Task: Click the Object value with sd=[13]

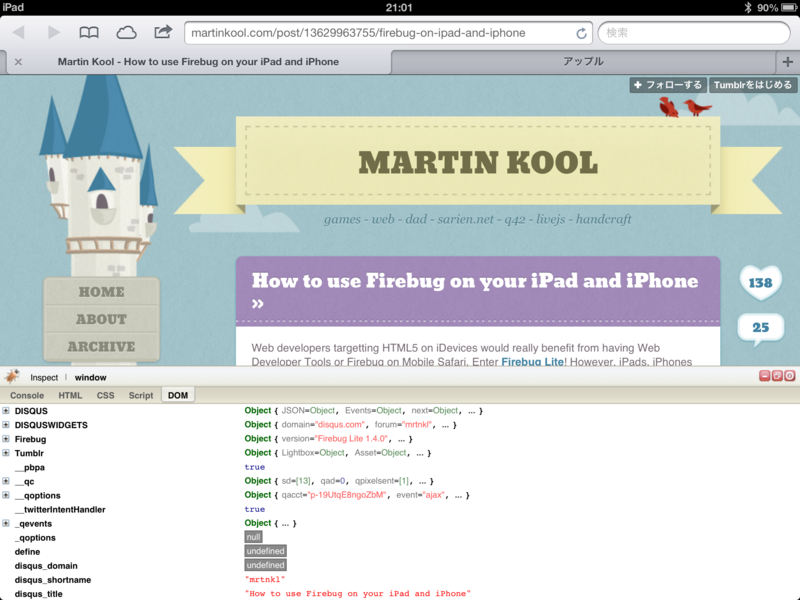Action: [339, 481]
